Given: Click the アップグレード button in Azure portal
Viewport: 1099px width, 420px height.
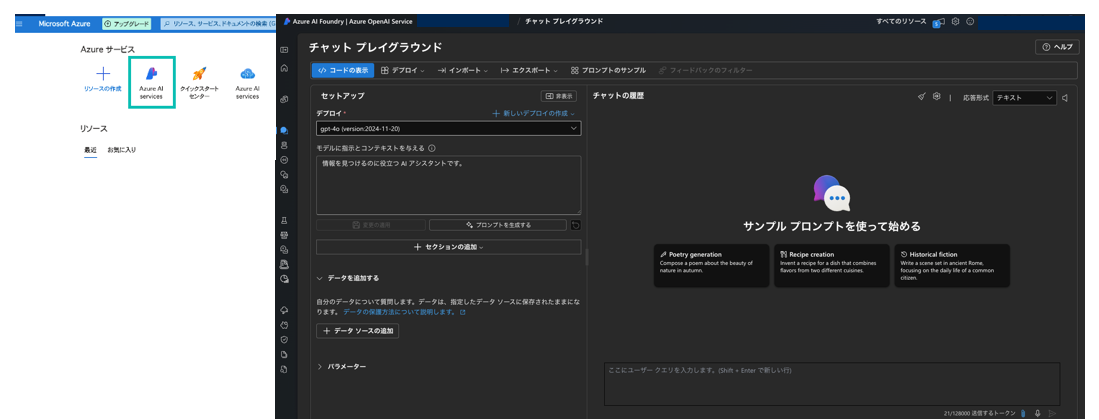Looking at the screenshot, I should tap(127, 24).
